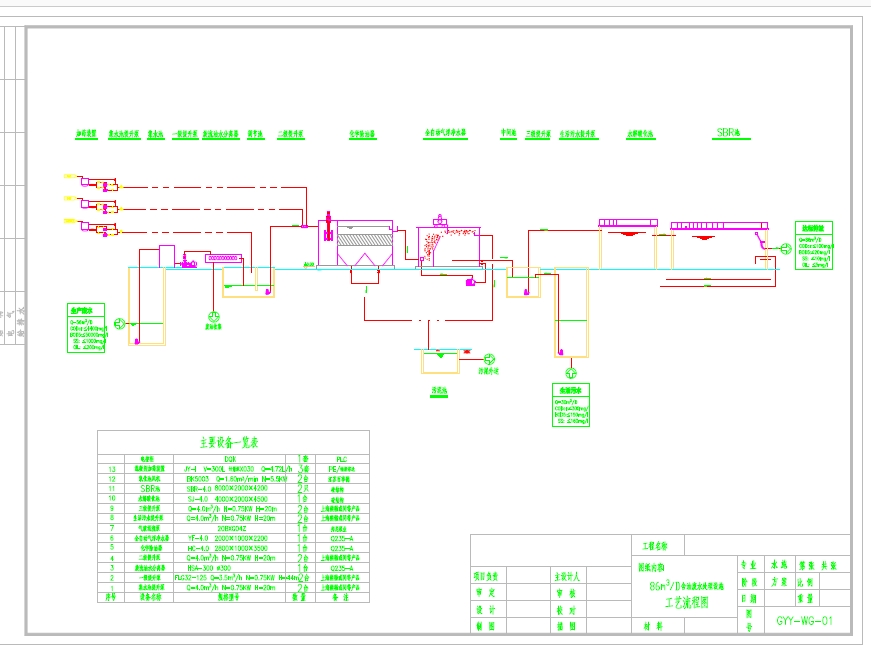Screen dimensions: 871x647
Task: Click the sludge pool label below the diagram
Action: pyautogui.click(x=439, y=391)
